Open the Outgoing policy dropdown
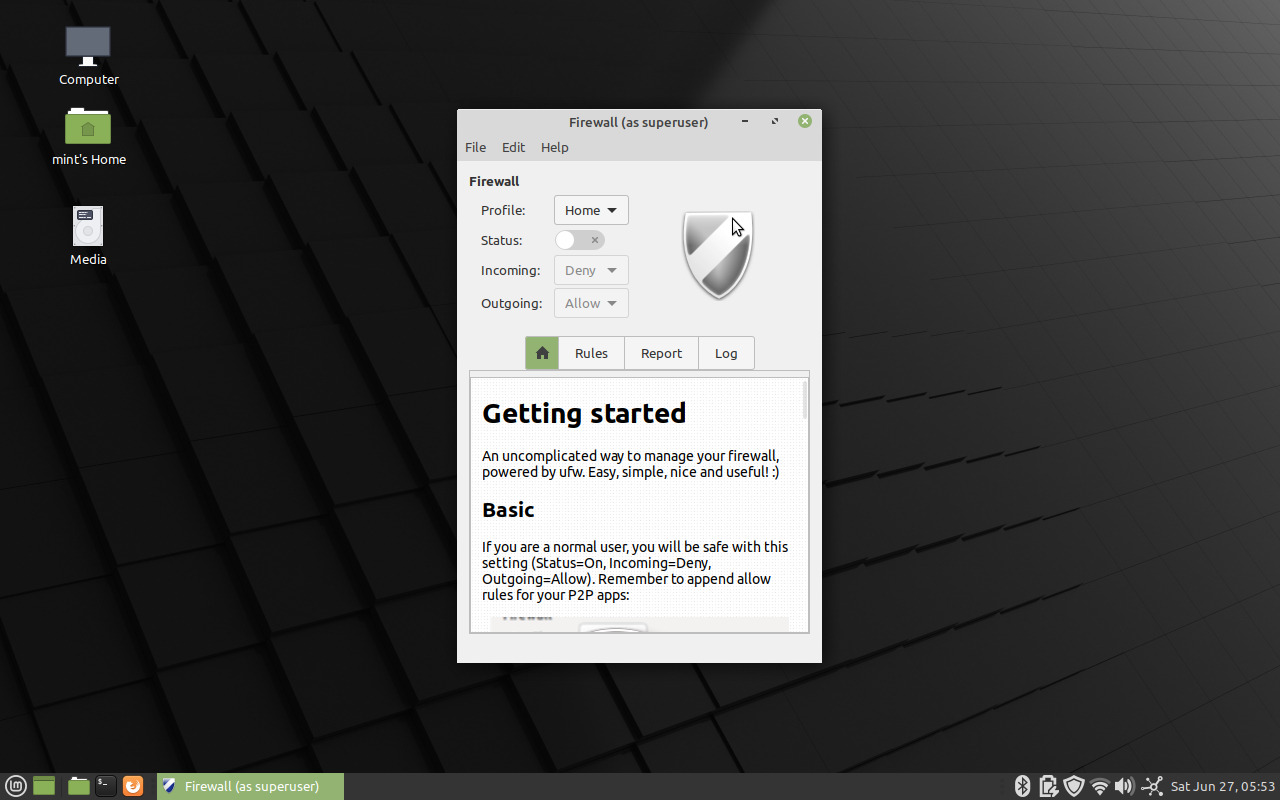1280x800 pixels. tap(591, 303)
